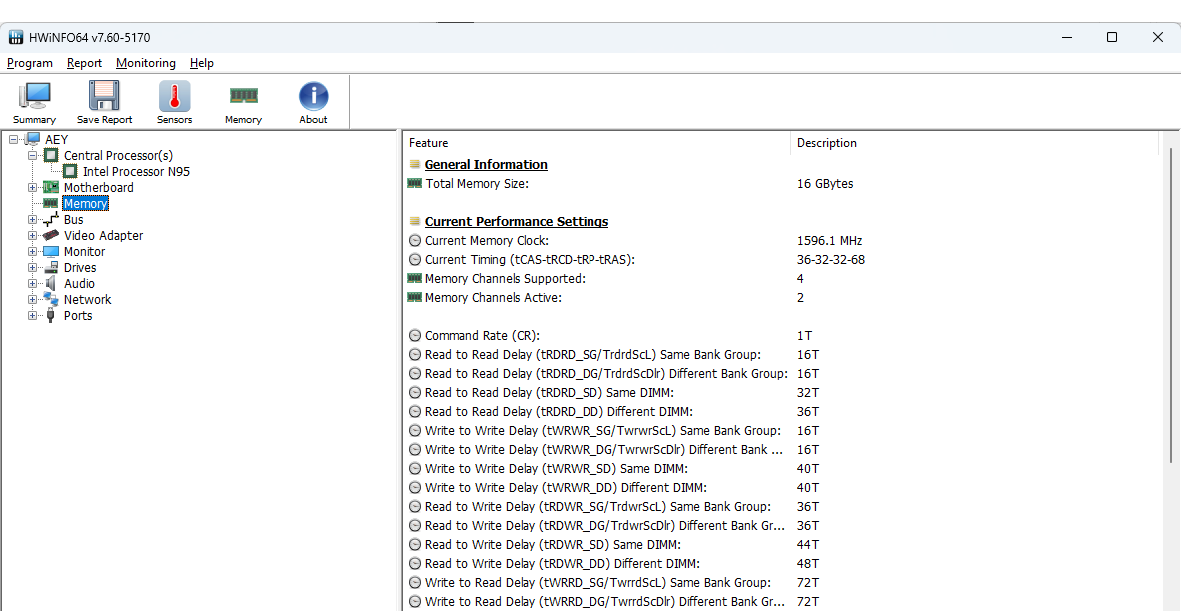
Task: Expand the Bus tree node
Action: pyautogui.click(x=32, y=219)
